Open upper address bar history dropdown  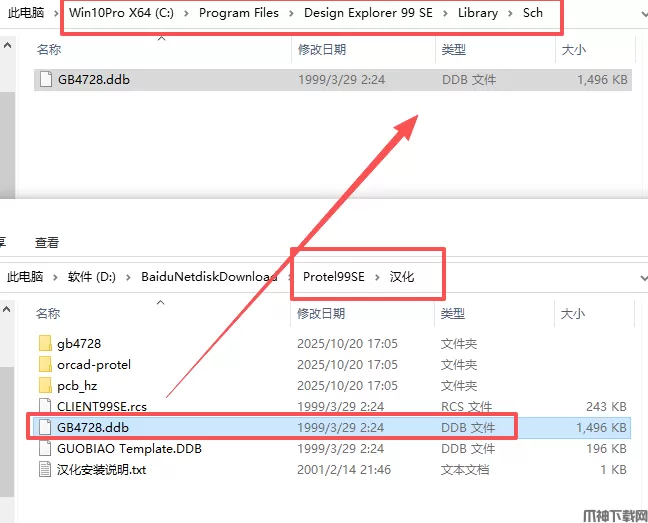[x=644, y=14]
